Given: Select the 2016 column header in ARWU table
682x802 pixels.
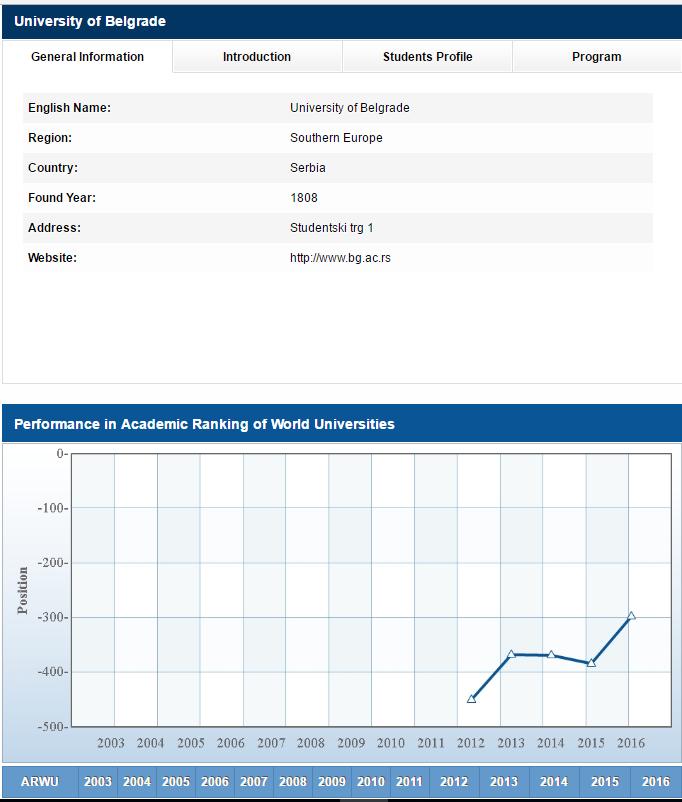Looking at the screenshot, I should pos(656,782).
